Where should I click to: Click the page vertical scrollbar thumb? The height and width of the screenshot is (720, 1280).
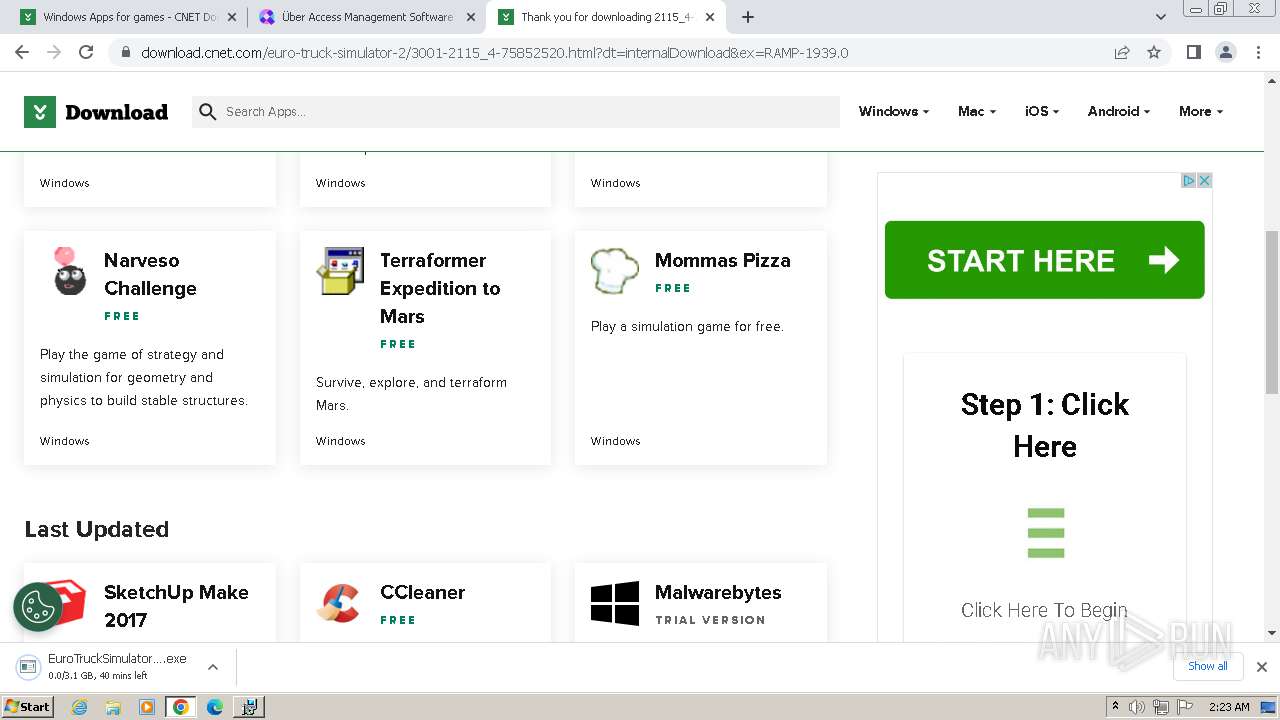point(1271,312)
